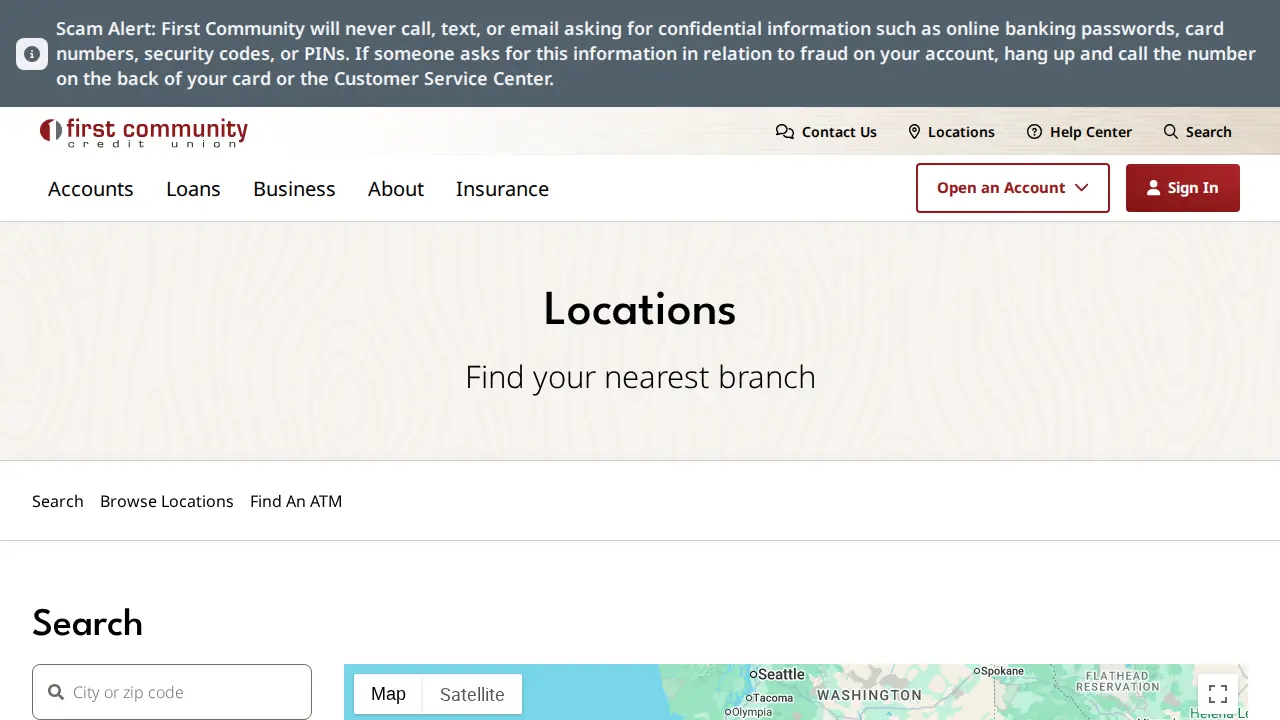Switch the map to Map view
Image resolution: width=1280 pixels, height=720 pixels.
(388, 694)
